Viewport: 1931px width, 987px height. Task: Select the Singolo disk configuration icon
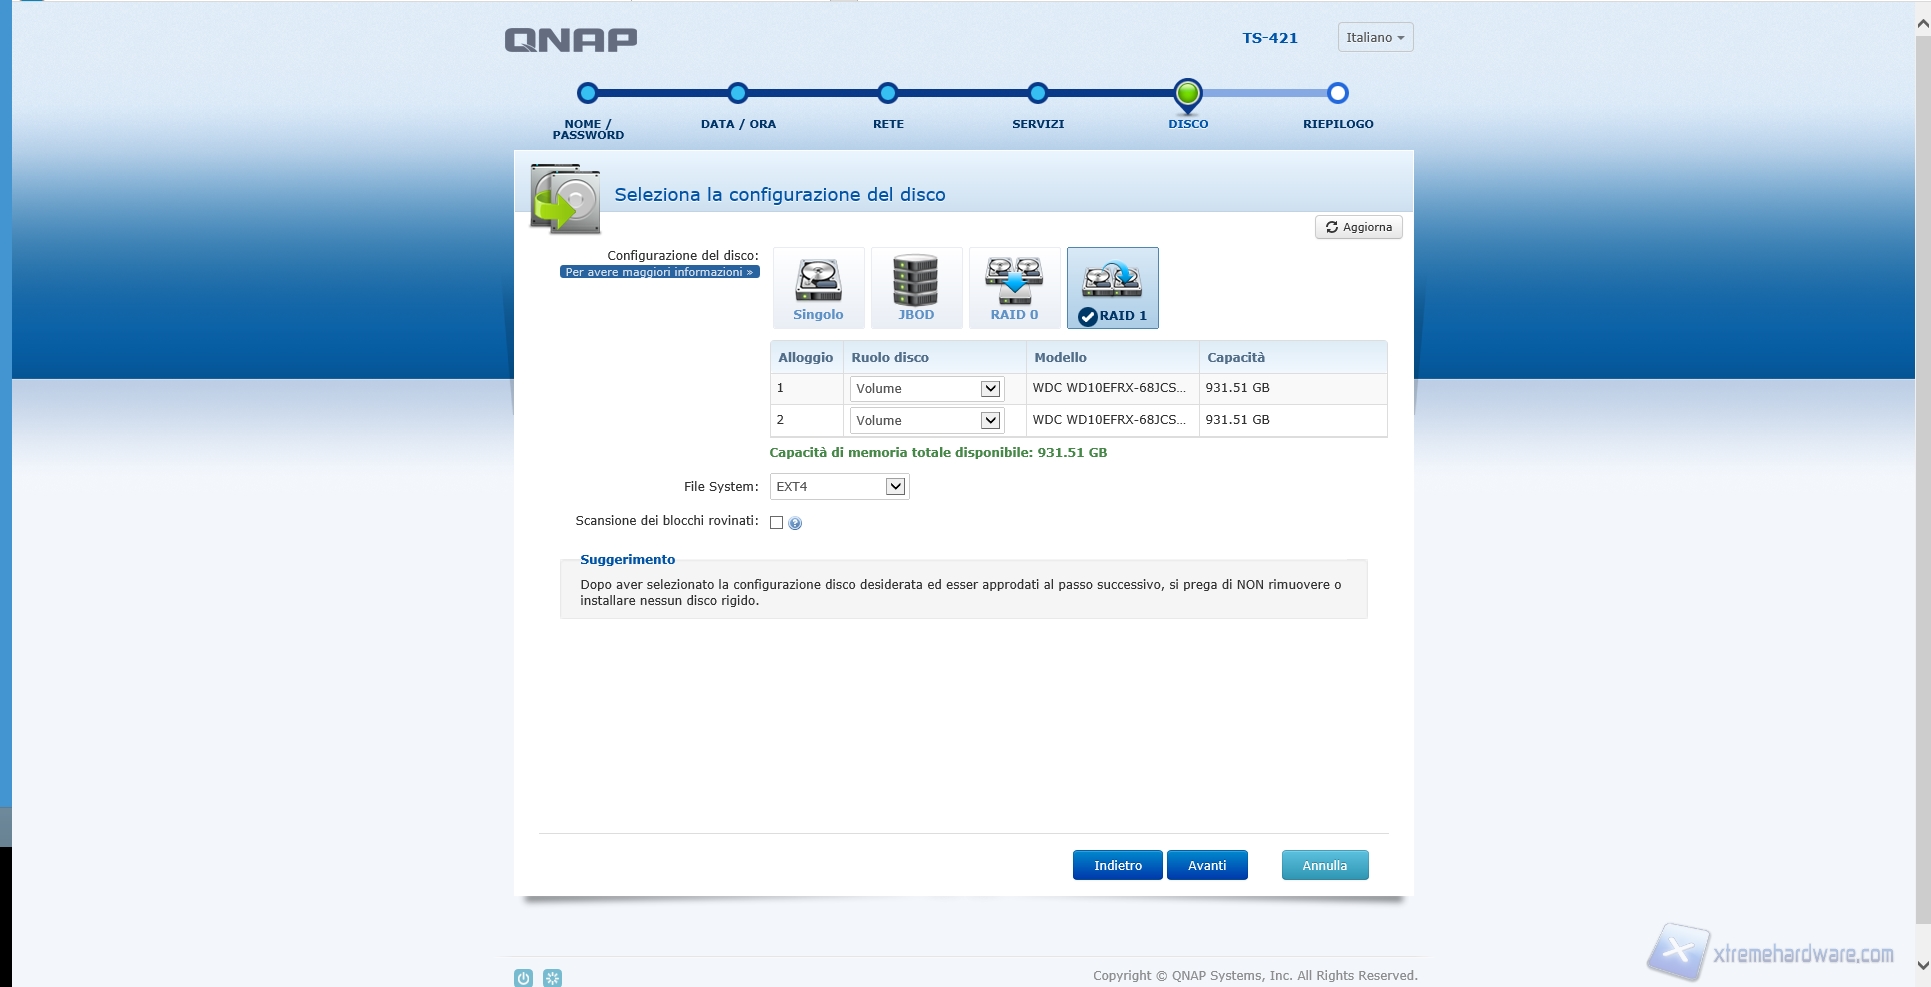point(818,288)
